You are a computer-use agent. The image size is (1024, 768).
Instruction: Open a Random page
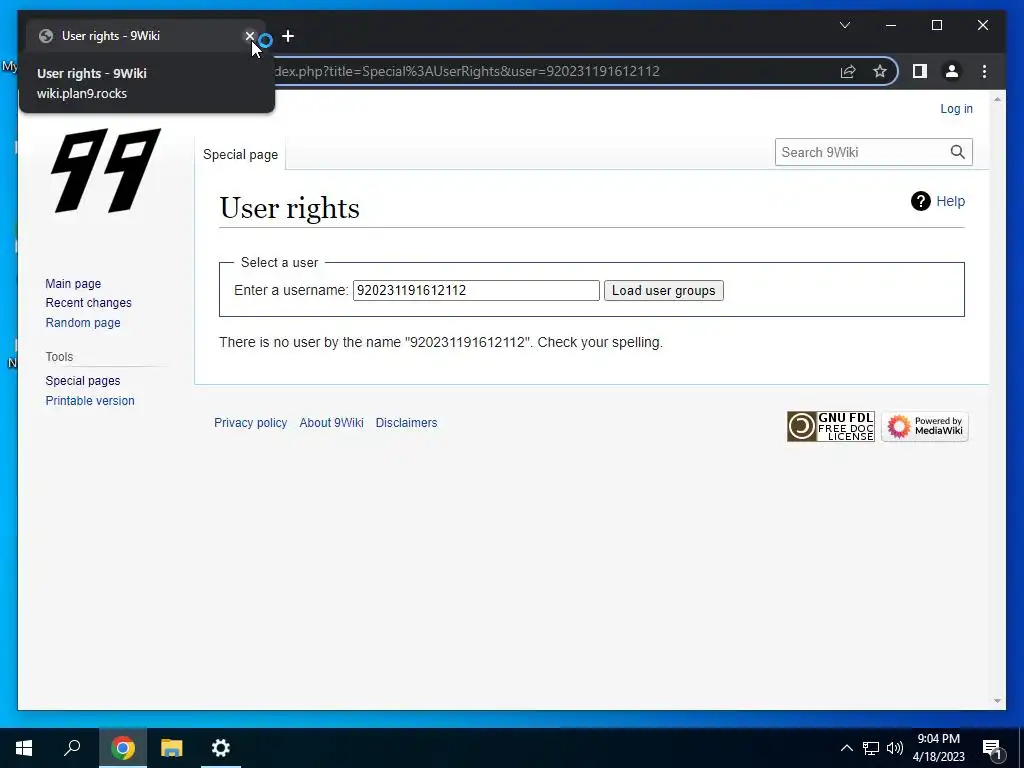click(x=83, y=323)
